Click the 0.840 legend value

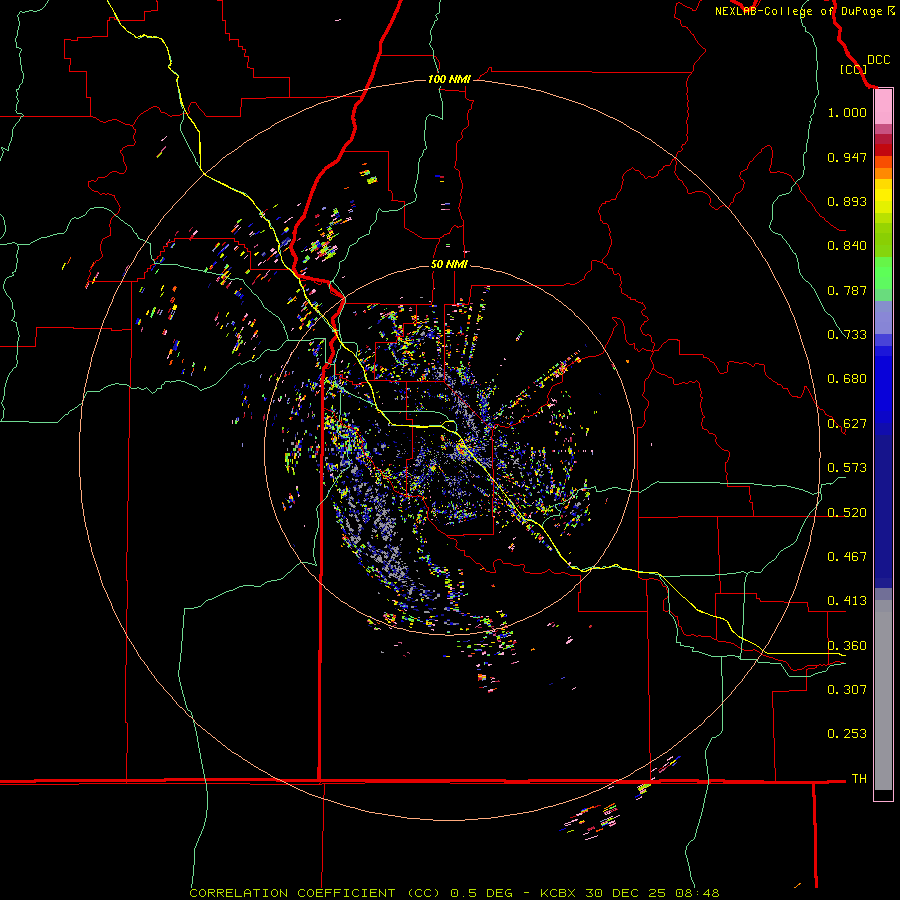pyautogui.click(x=847, y=246)
